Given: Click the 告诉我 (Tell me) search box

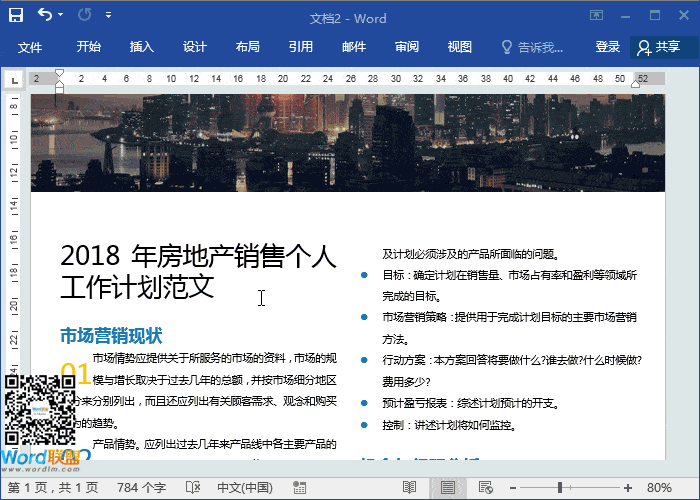Looking at the screenshot, I should point(532,47).
